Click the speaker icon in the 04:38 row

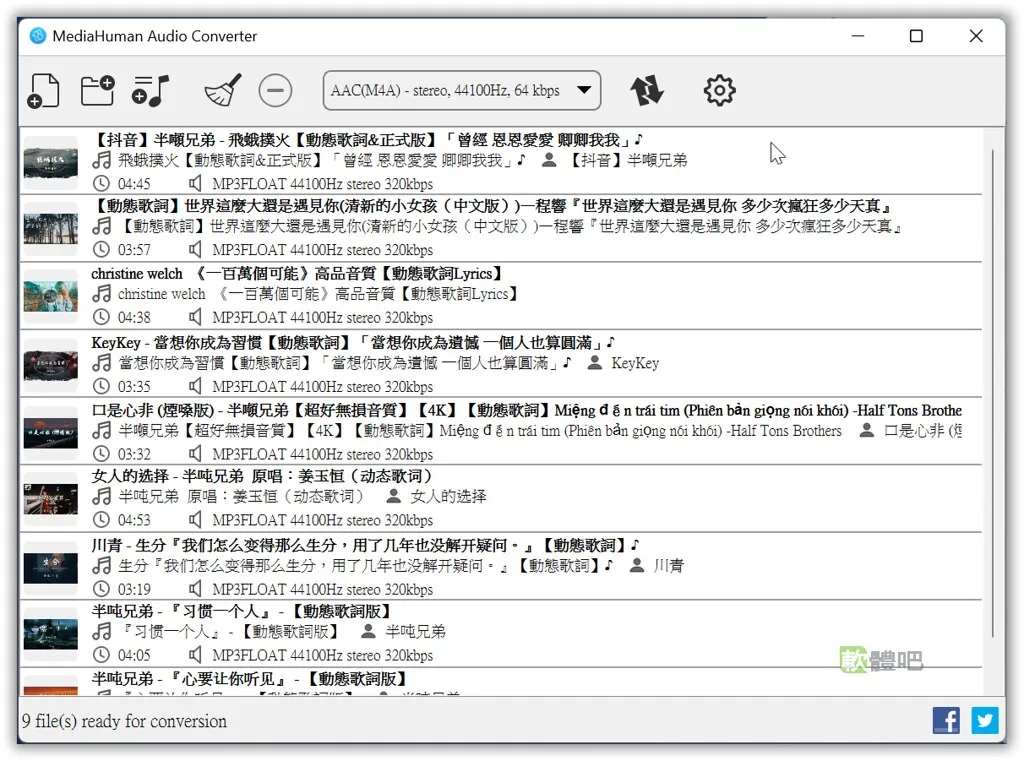(195, 317)
